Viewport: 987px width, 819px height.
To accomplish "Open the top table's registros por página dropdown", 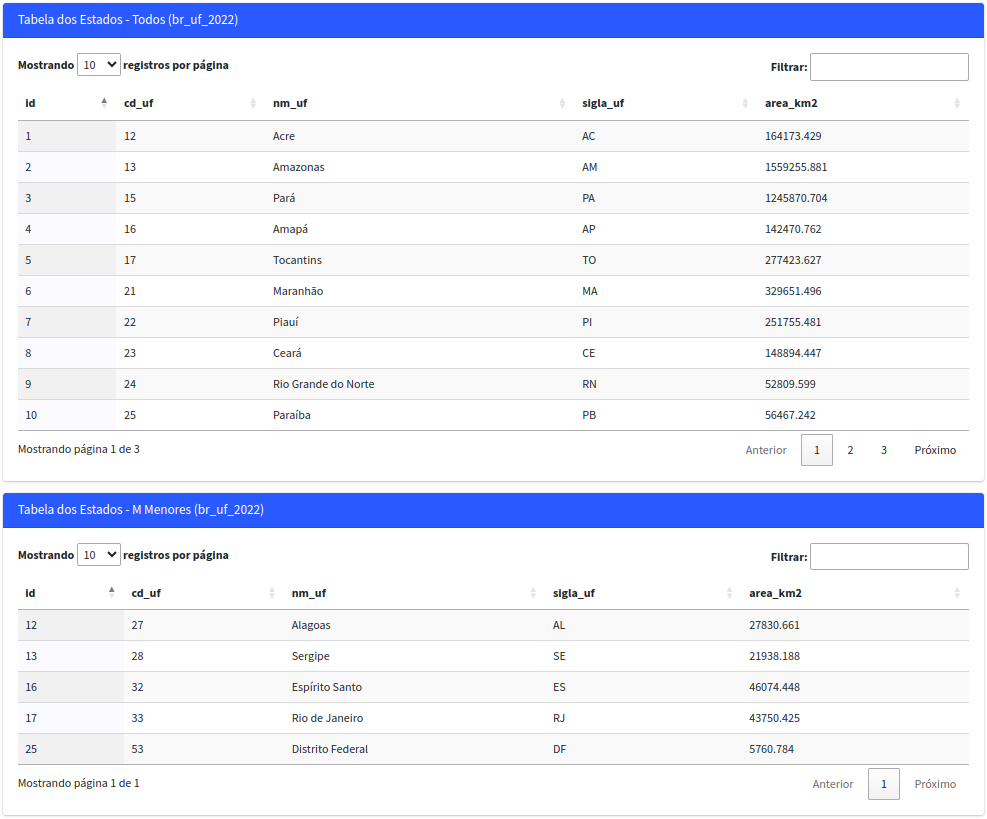I will (x=98, y=64).
